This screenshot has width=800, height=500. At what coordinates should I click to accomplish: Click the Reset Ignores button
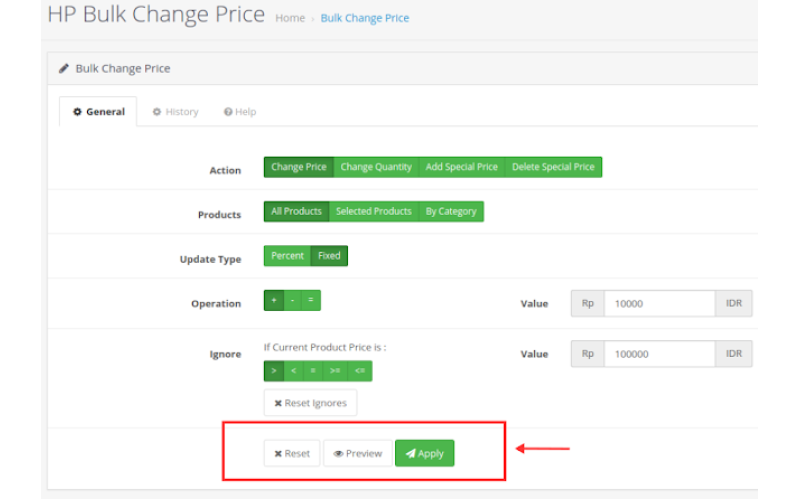pyautogui.click(x=310, y=403)
